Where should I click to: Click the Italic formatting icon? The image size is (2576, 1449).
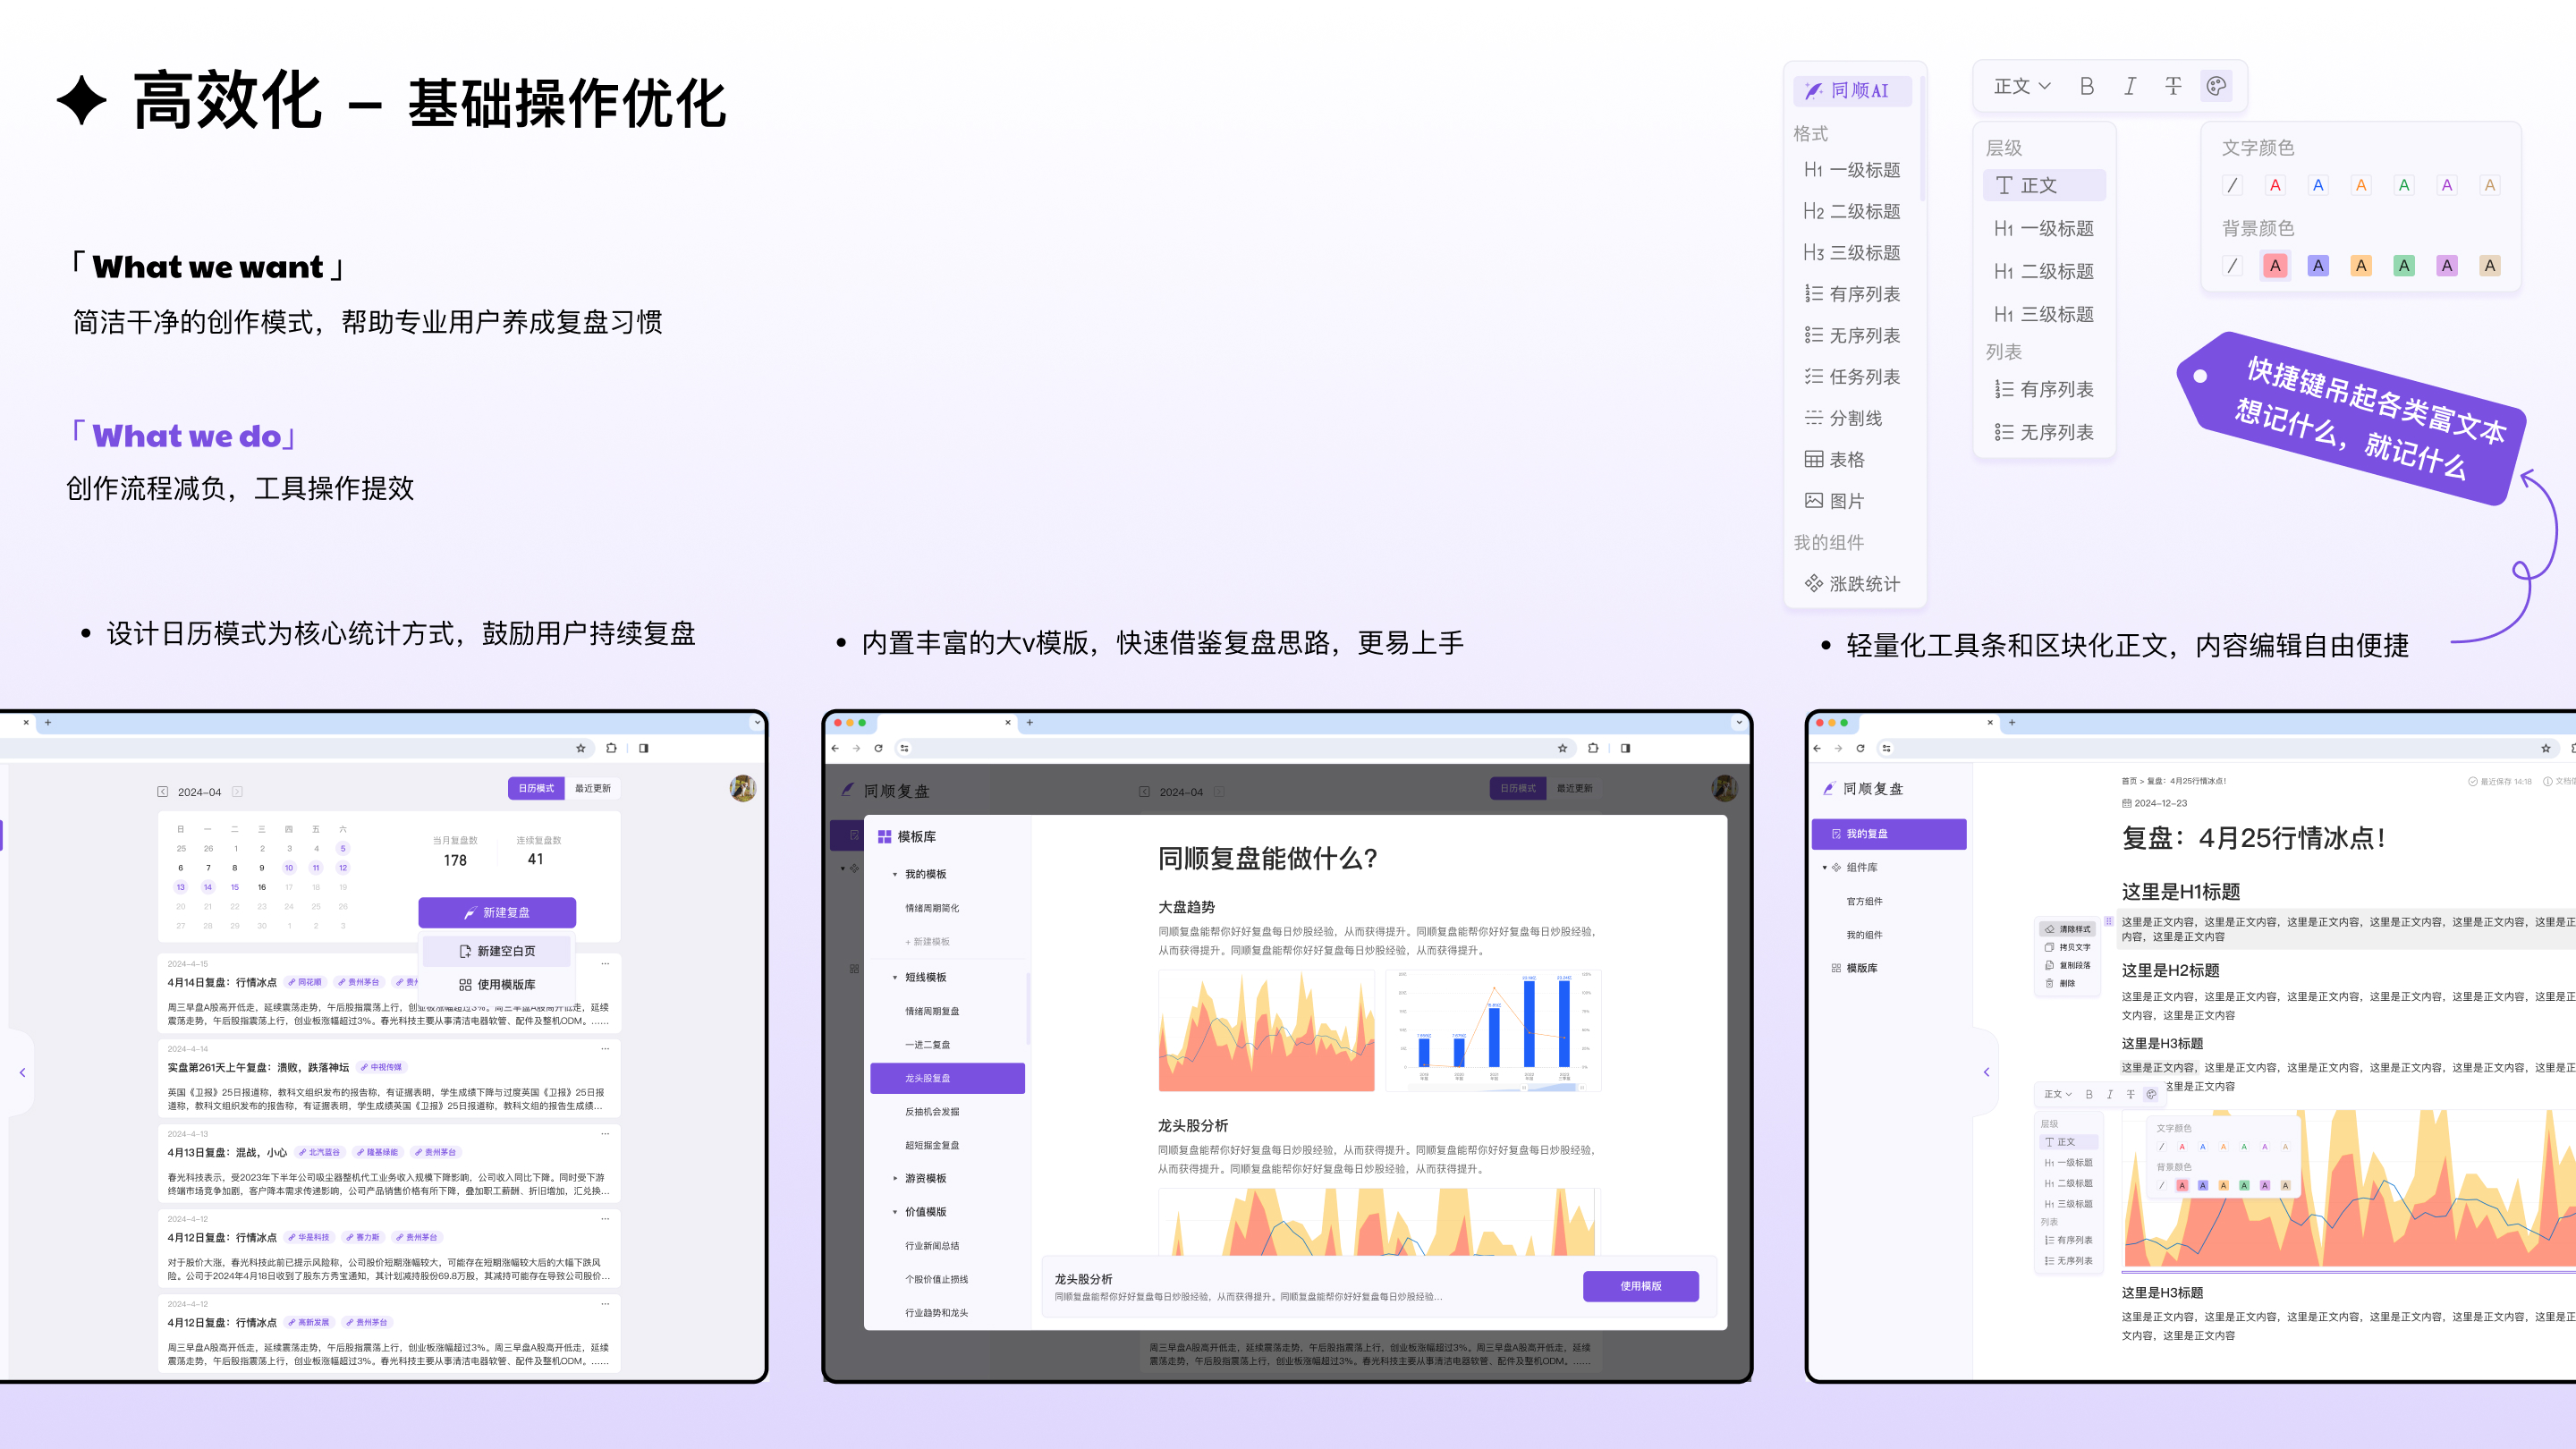2130,86
